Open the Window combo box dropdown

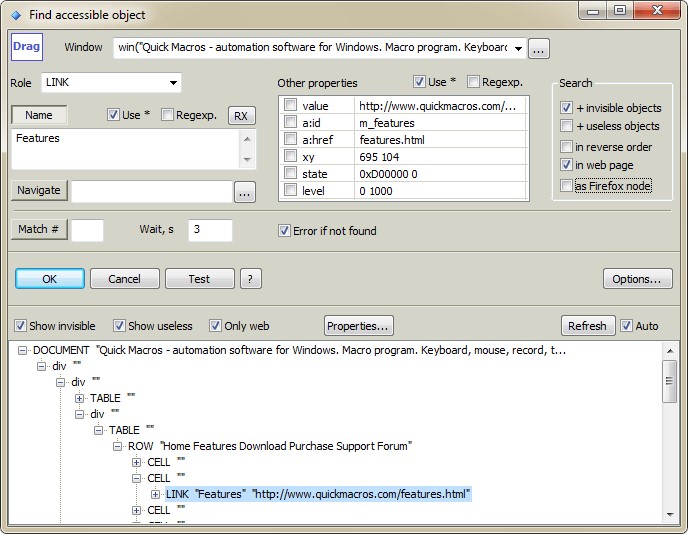click(x=518, y=48)
